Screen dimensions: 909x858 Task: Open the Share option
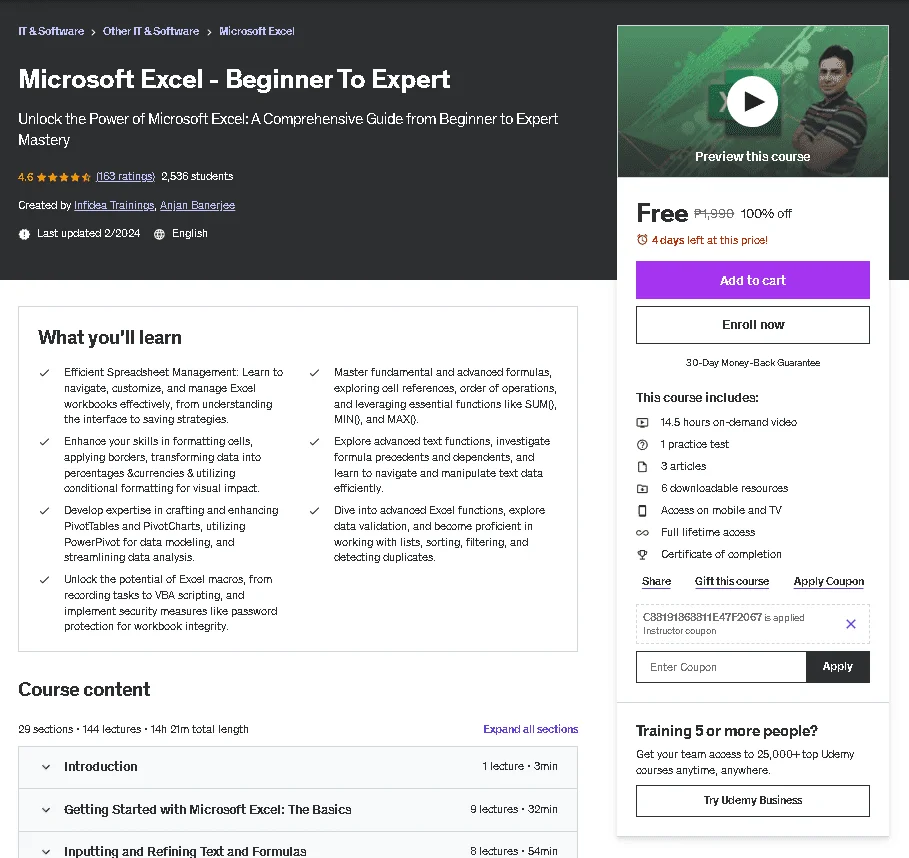(x=656, y=581)
